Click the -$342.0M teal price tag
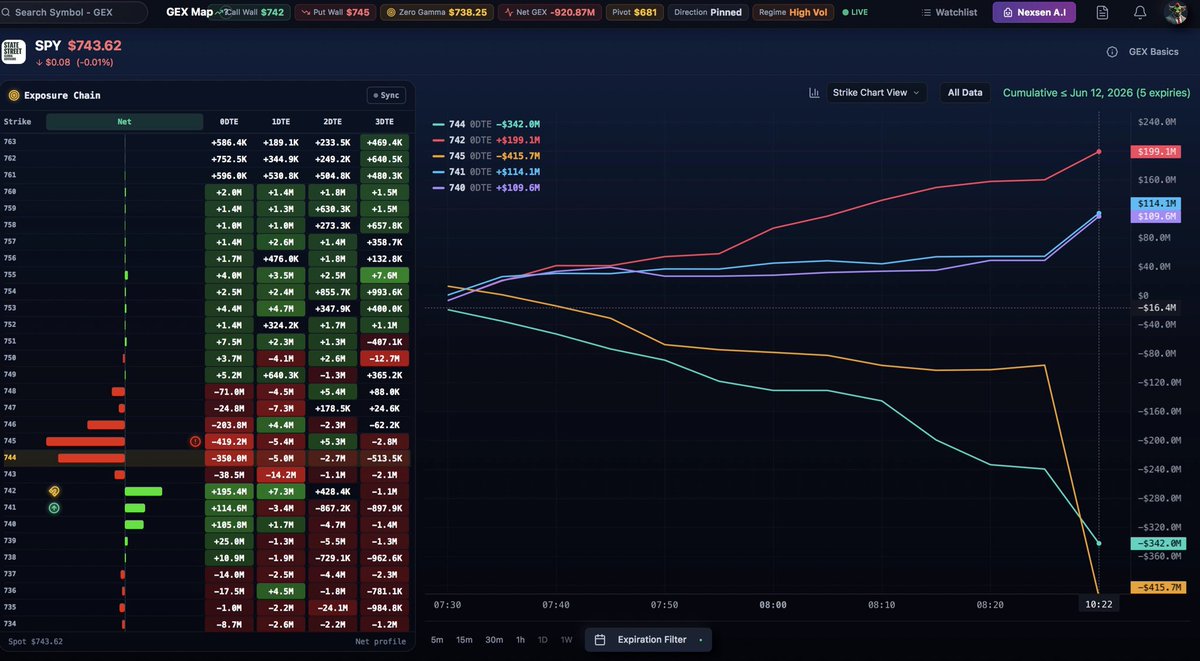 (x=1156, y=543)
